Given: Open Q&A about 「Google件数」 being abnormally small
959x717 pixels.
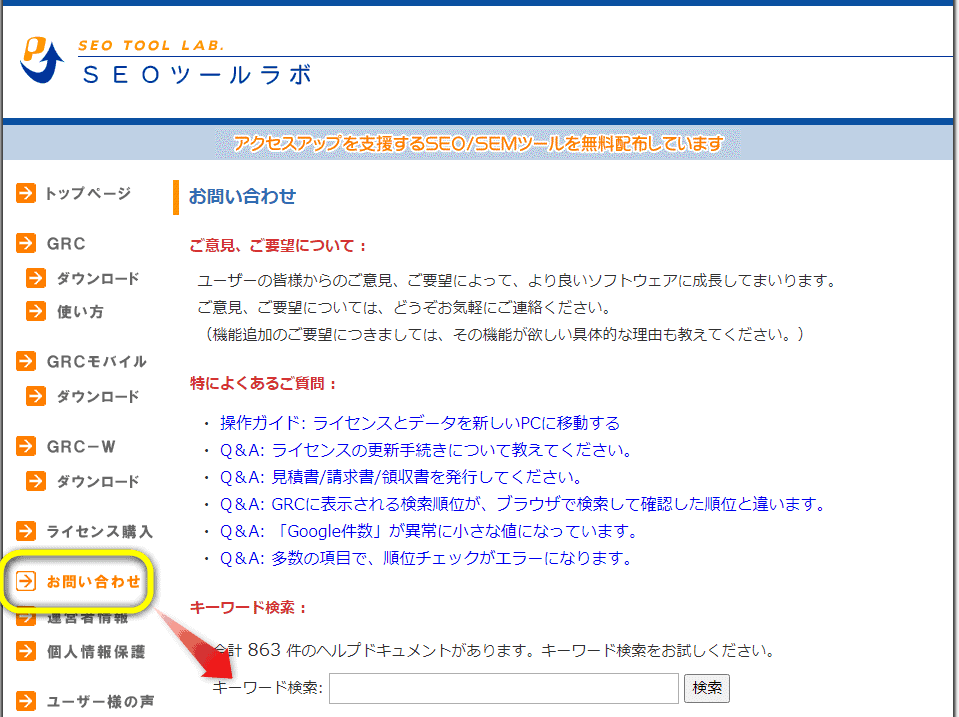Looking at the screenshot, I should coord(429,530).
